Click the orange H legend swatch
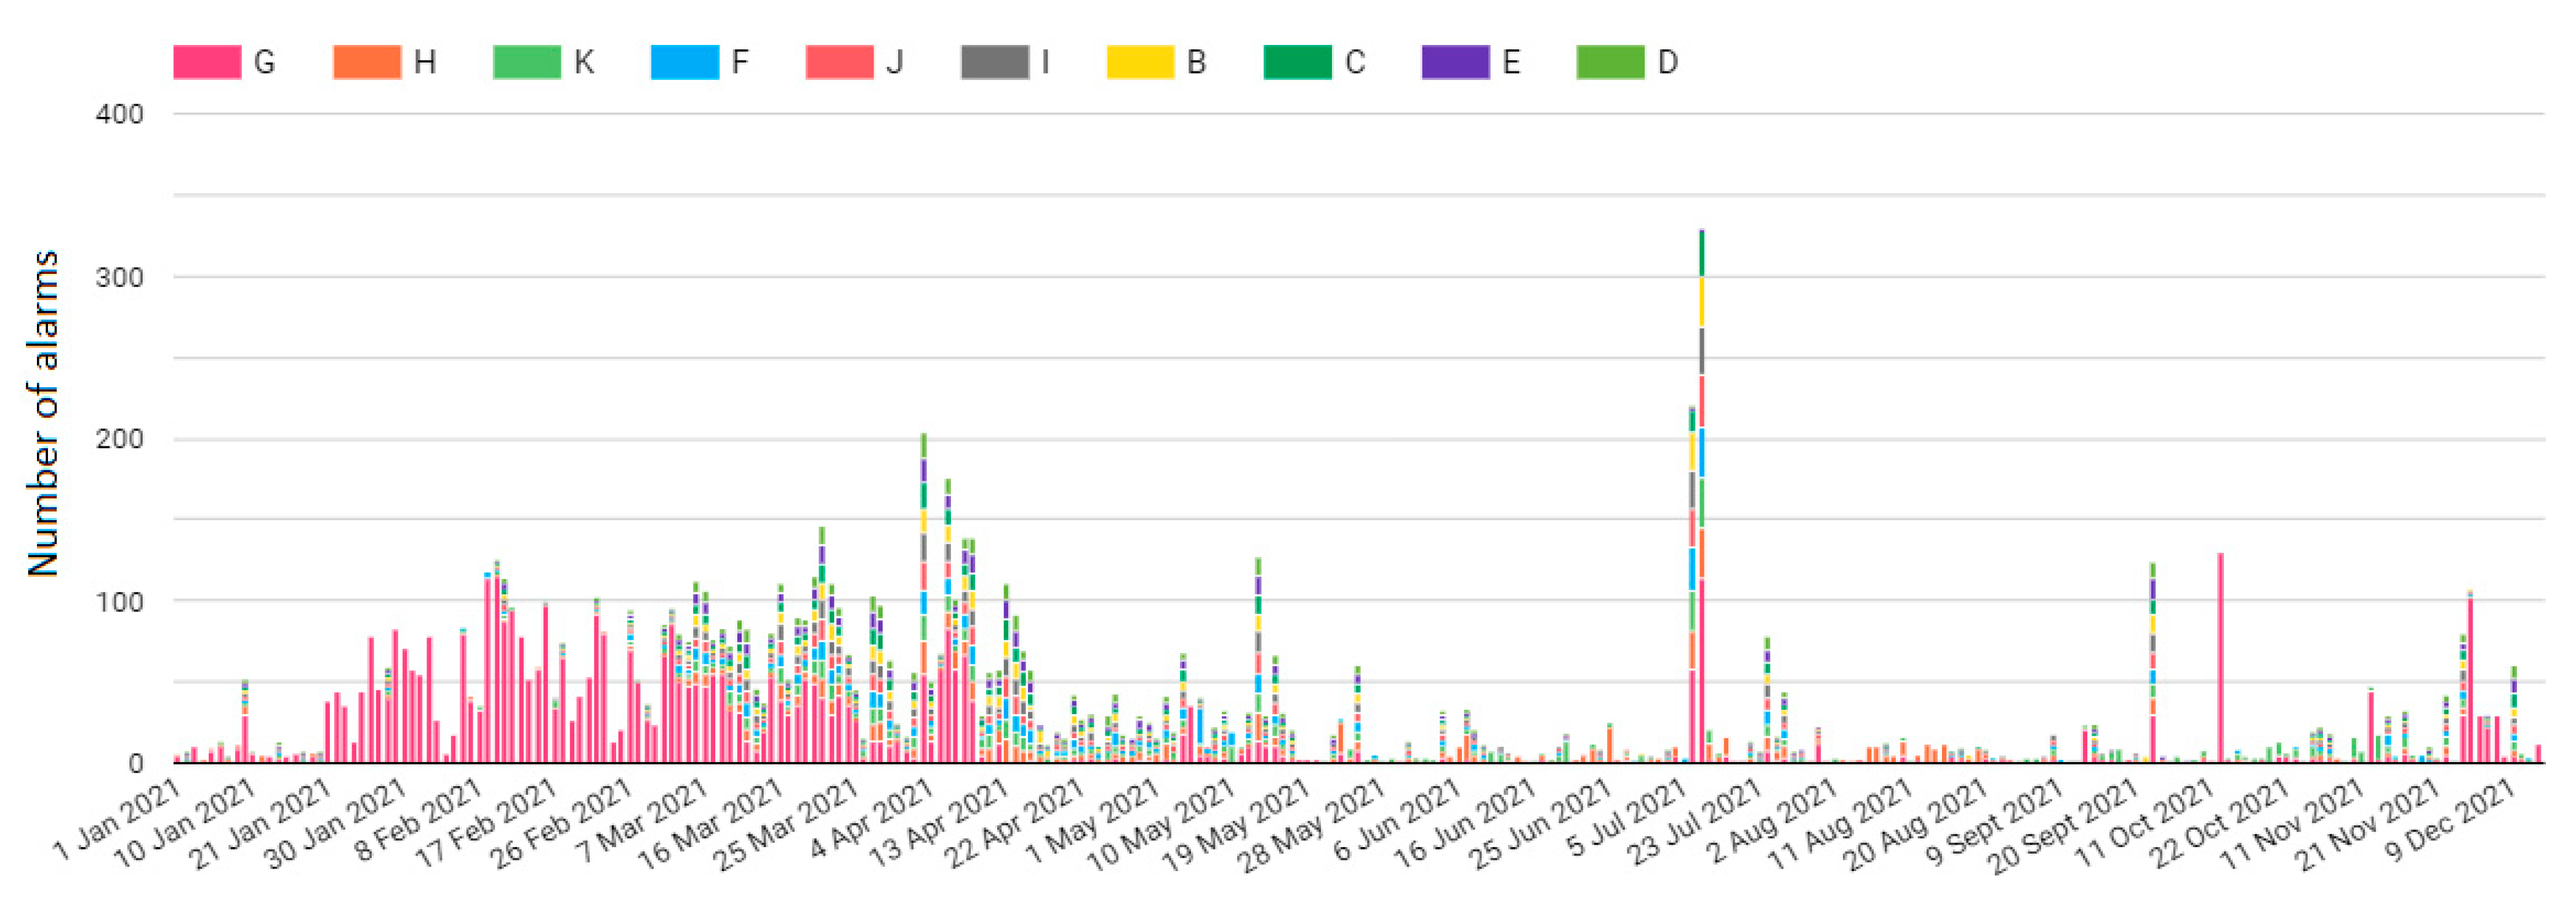Screen dimensions: 2576x908 367,62
